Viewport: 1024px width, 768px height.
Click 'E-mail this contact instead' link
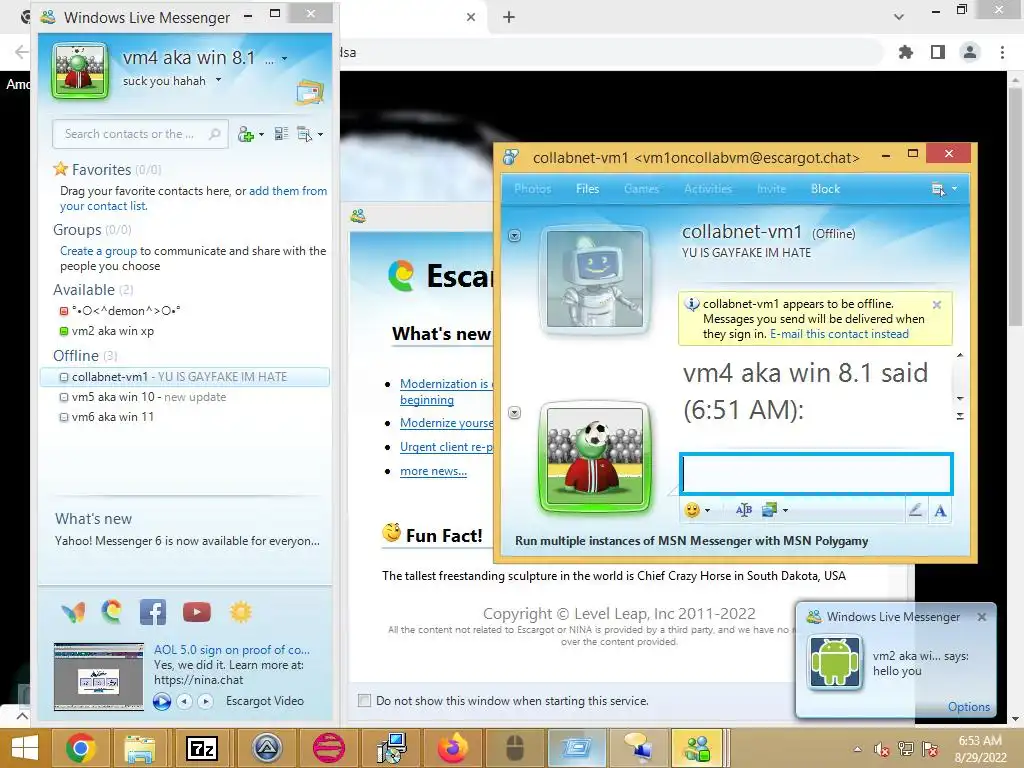tap(839, 334)
